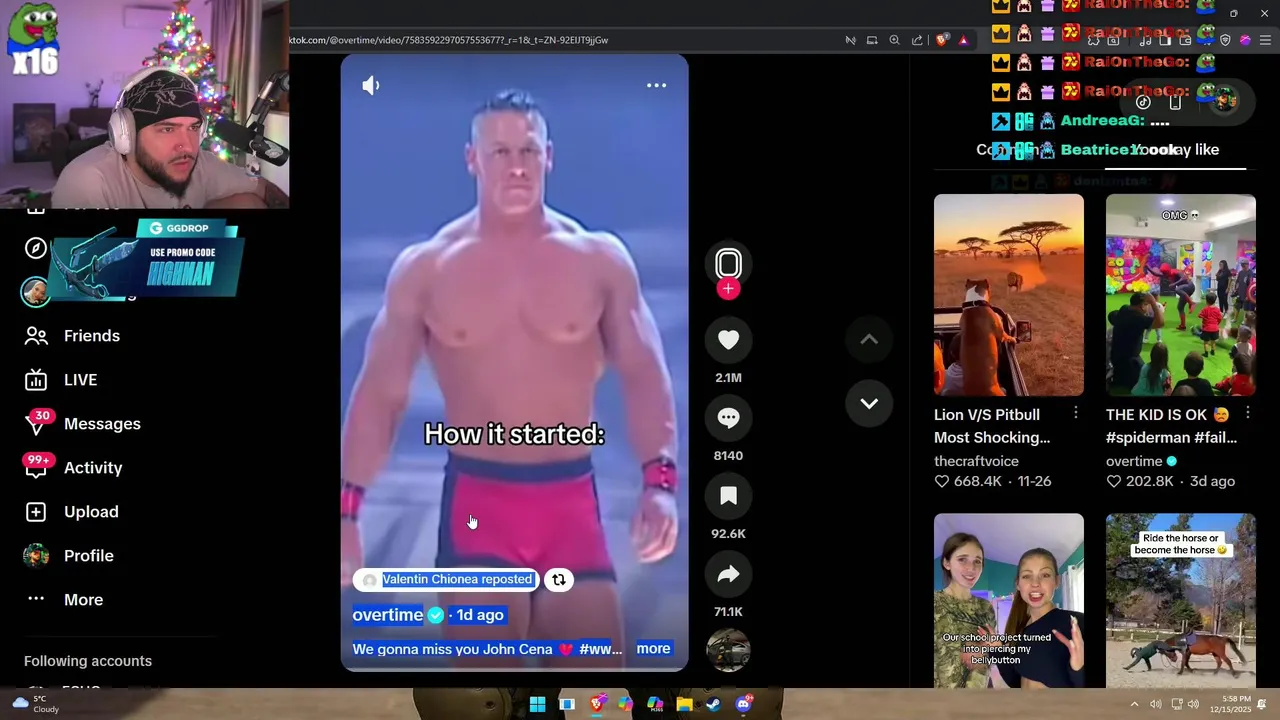Open the profile avatar in the floating pill
This screenshot has height=720, width=1280.
coord(1224,100)
